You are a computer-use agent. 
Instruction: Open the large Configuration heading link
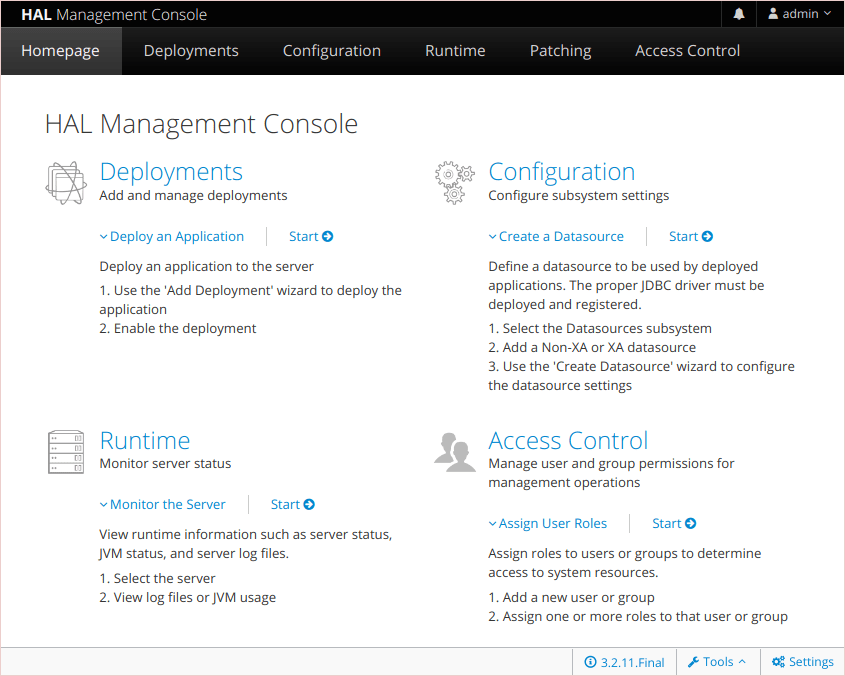(562, 172)
